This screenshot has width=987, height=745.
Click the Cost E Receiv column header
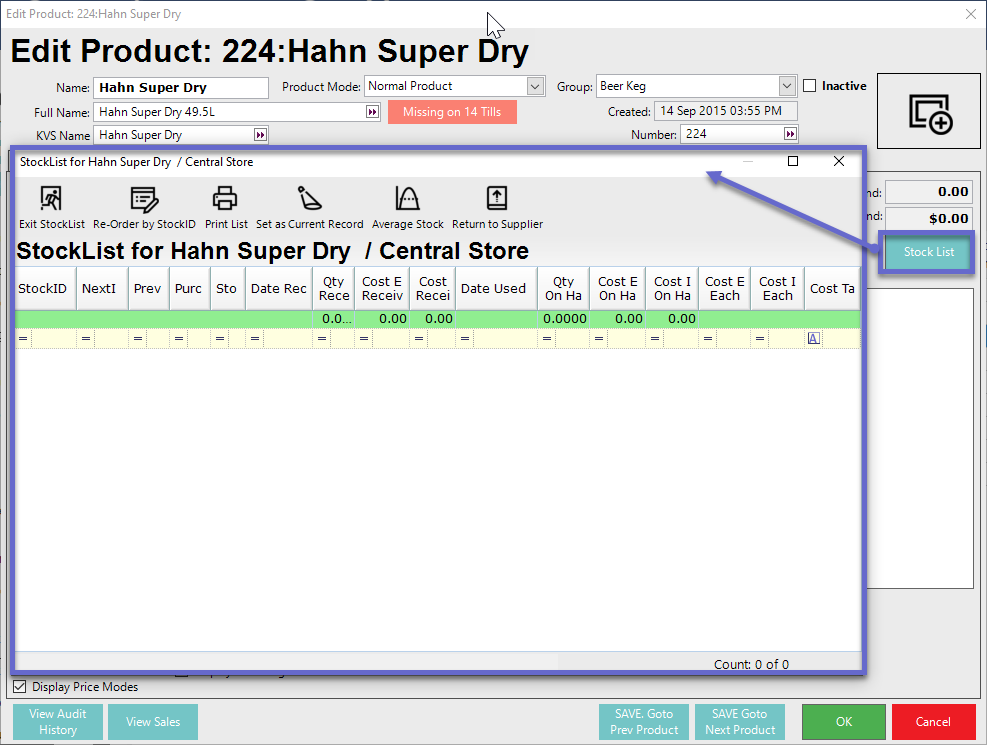pos(382,288)
